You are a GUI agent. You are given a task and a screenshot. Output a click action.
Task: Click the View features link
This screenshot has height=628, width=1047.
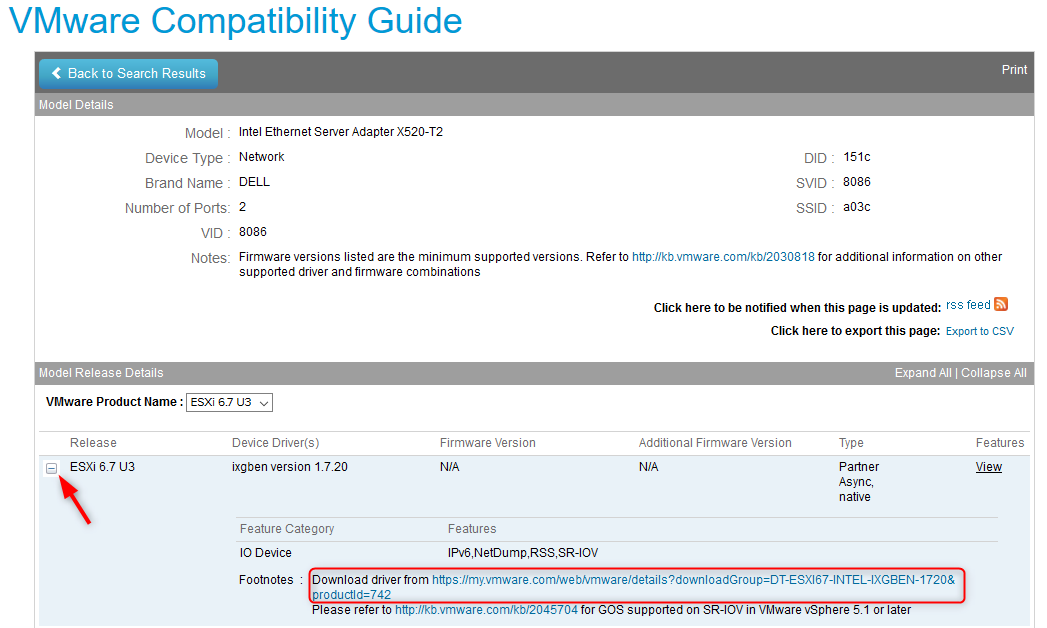tap(988, 467)
